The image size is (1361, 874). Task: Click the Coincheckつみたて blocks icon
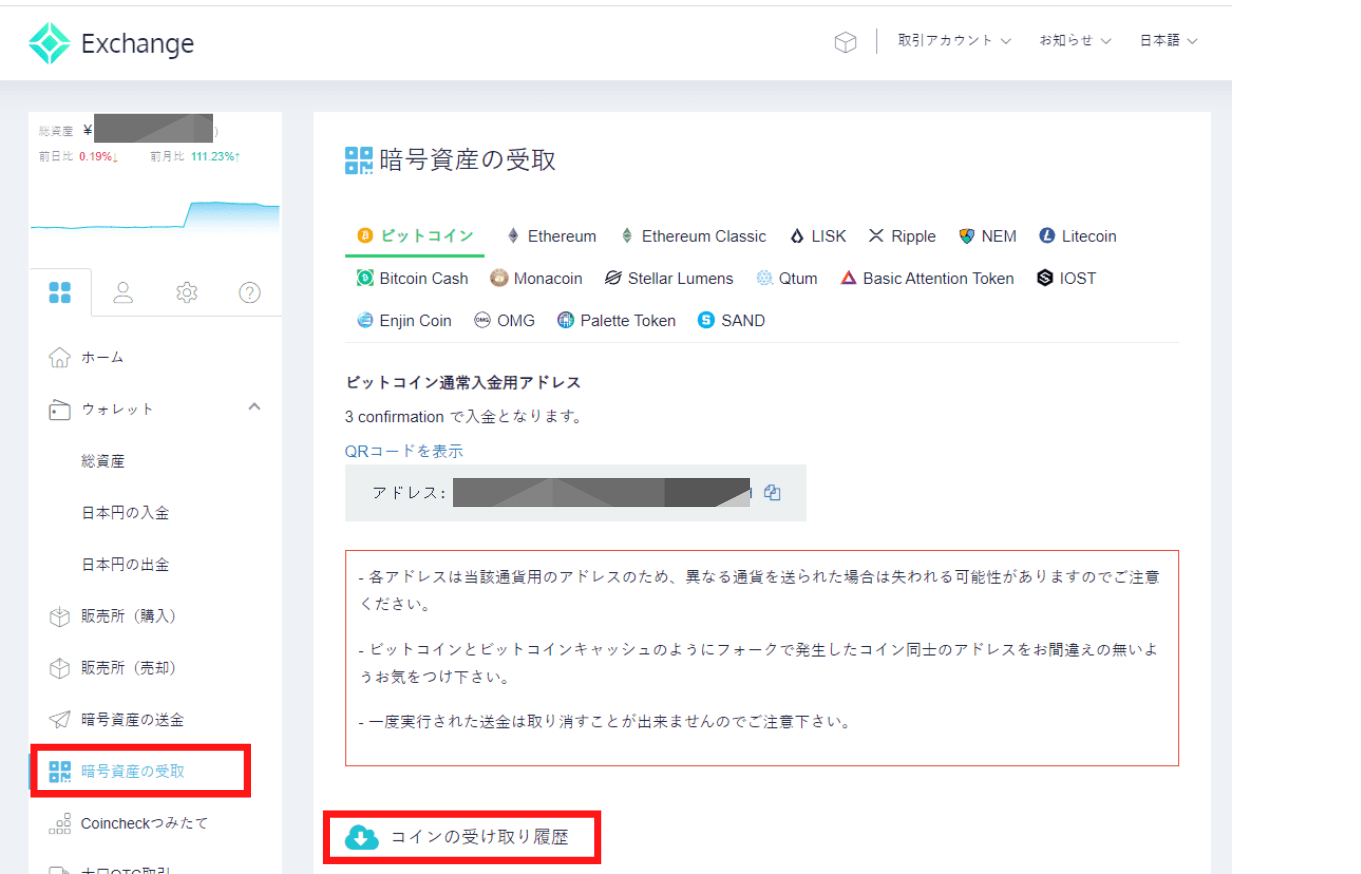point(60,823)
